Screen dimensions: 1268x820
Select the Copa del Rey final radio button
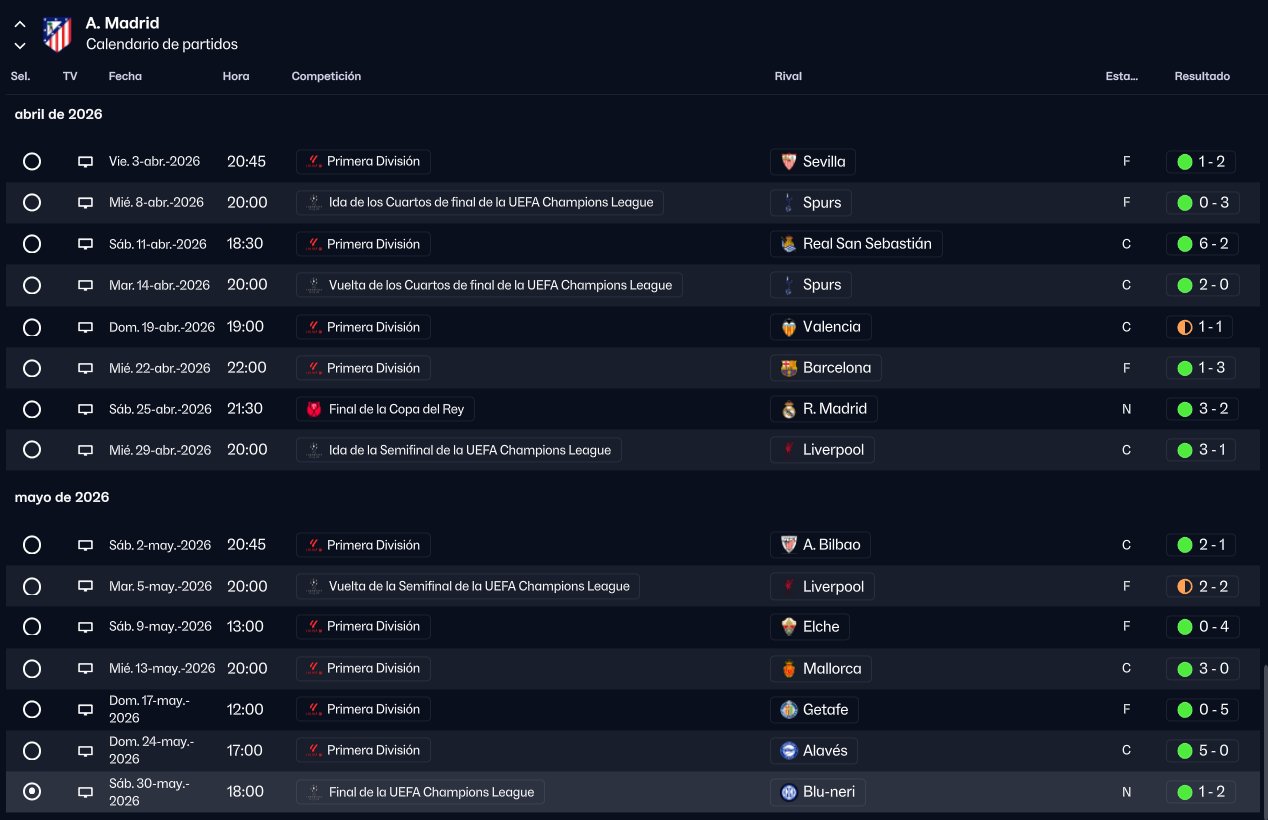click(32, 409)
